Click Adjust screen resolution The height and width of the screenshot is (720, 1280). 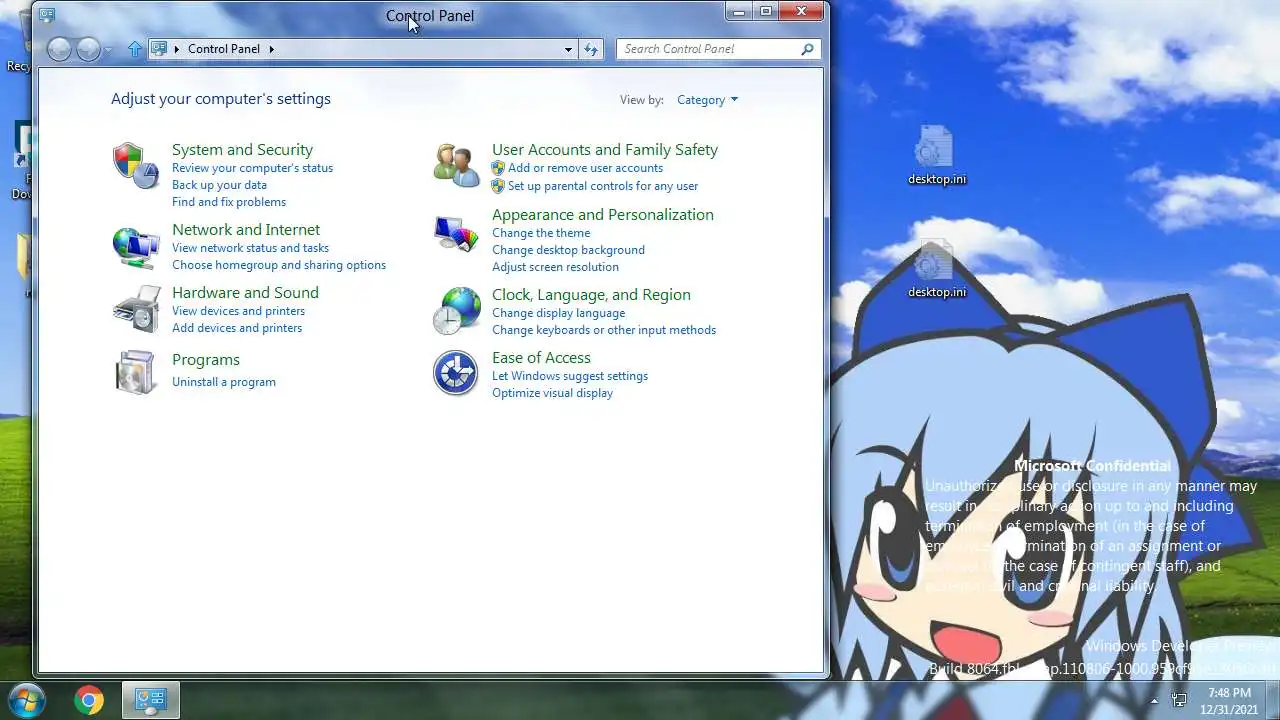coord(555,267)
